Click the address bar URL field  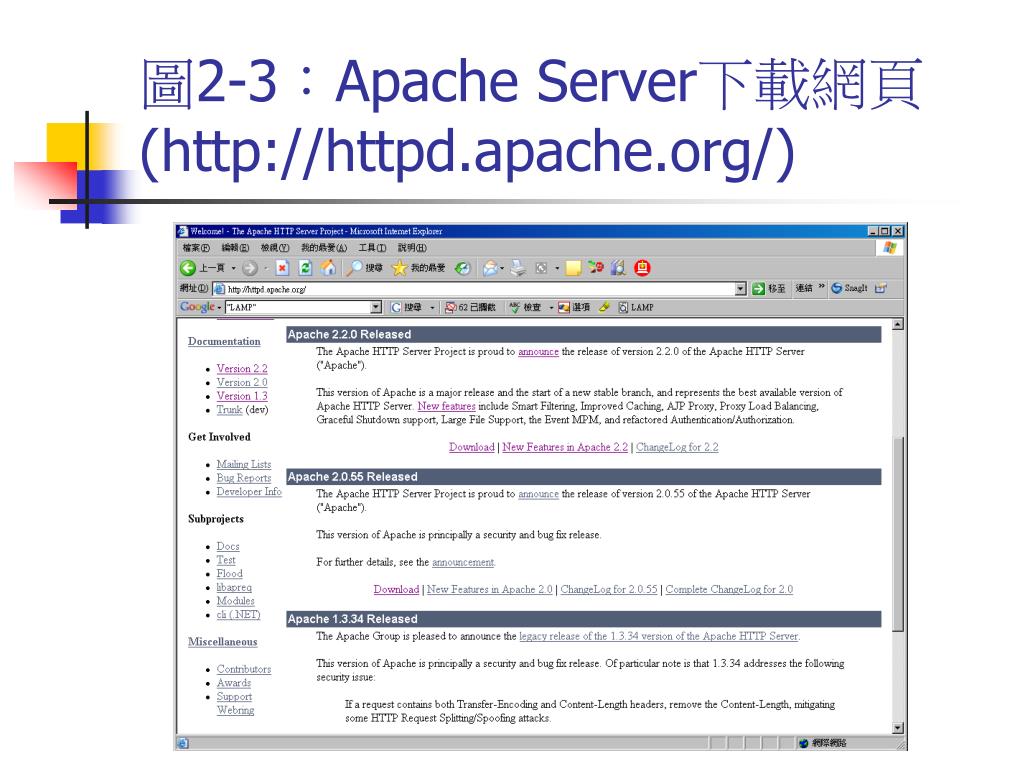(x=480, y=289)
